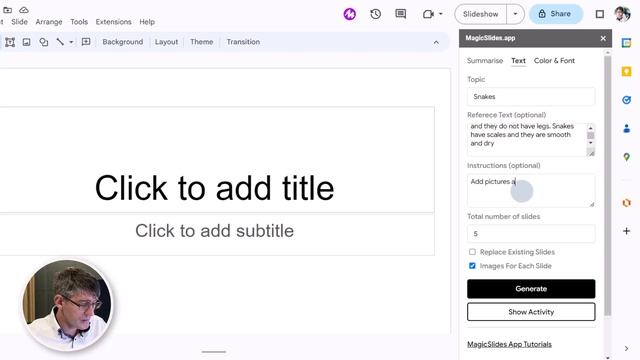
Task: Collapse the toolbar with the chevron
Action: pyautogui.click(x=436, y=42)
